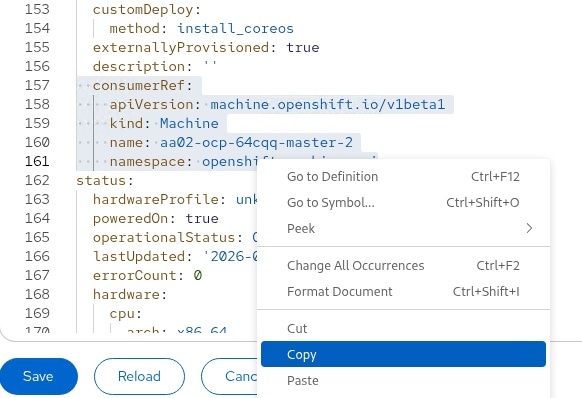The height and width of the screenshot is (398, 582).
Task: Click the customDeploy key
Action: 143,10
